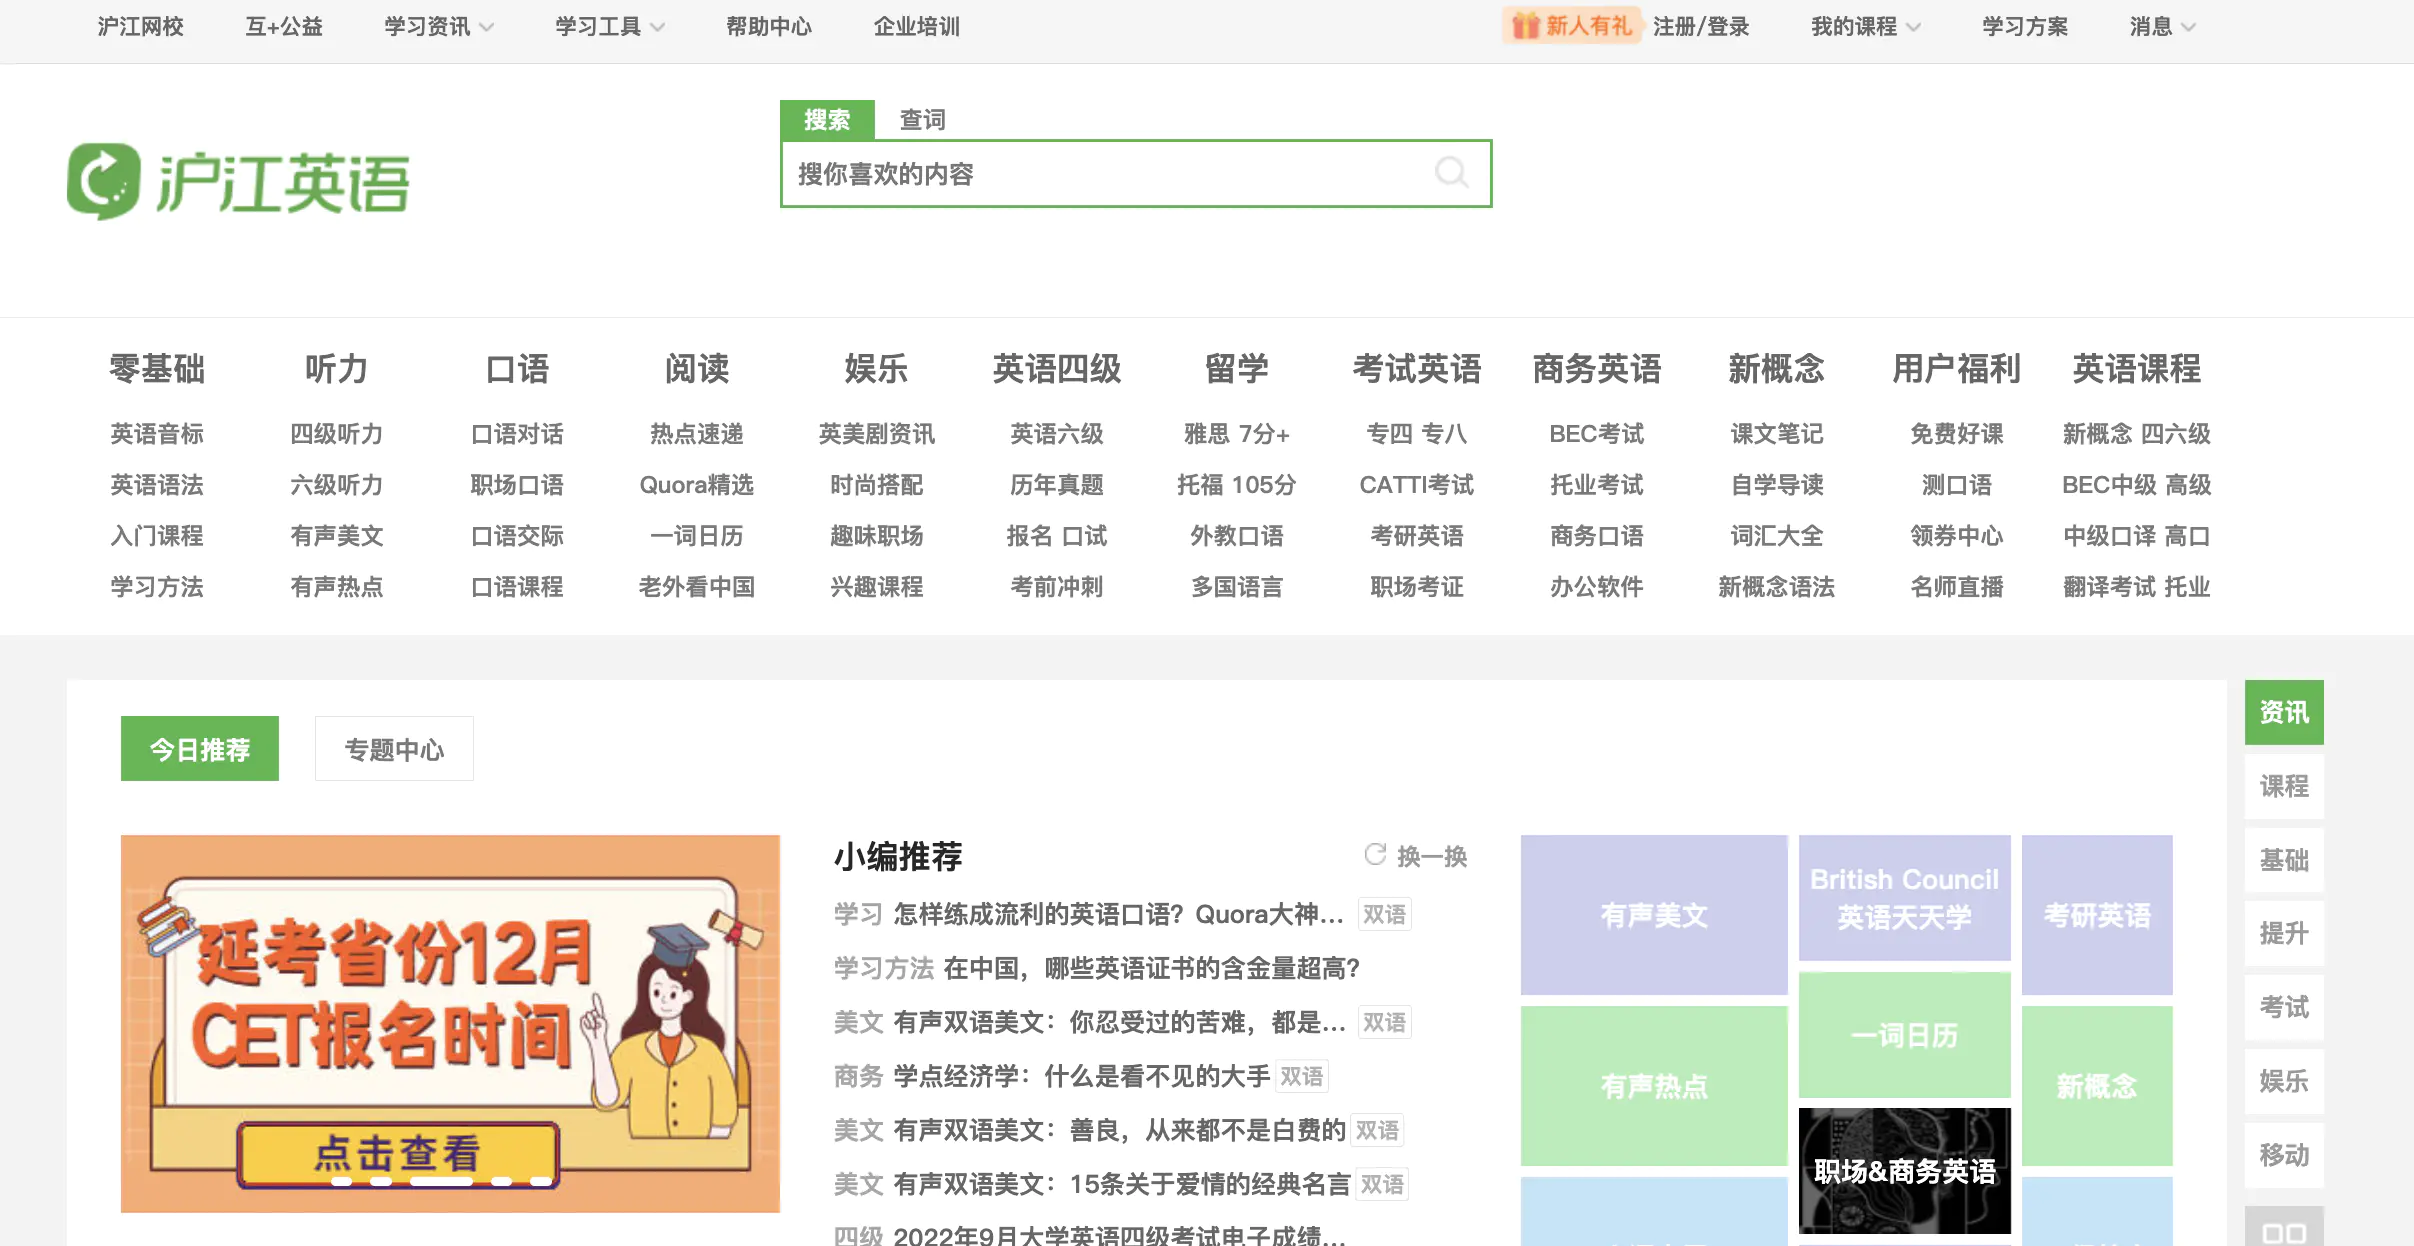Image resolution: width=2414 pixels, height=1246 pixels.
Task: Click the 免费好课 link
Action: click(x=1957, y=434)
